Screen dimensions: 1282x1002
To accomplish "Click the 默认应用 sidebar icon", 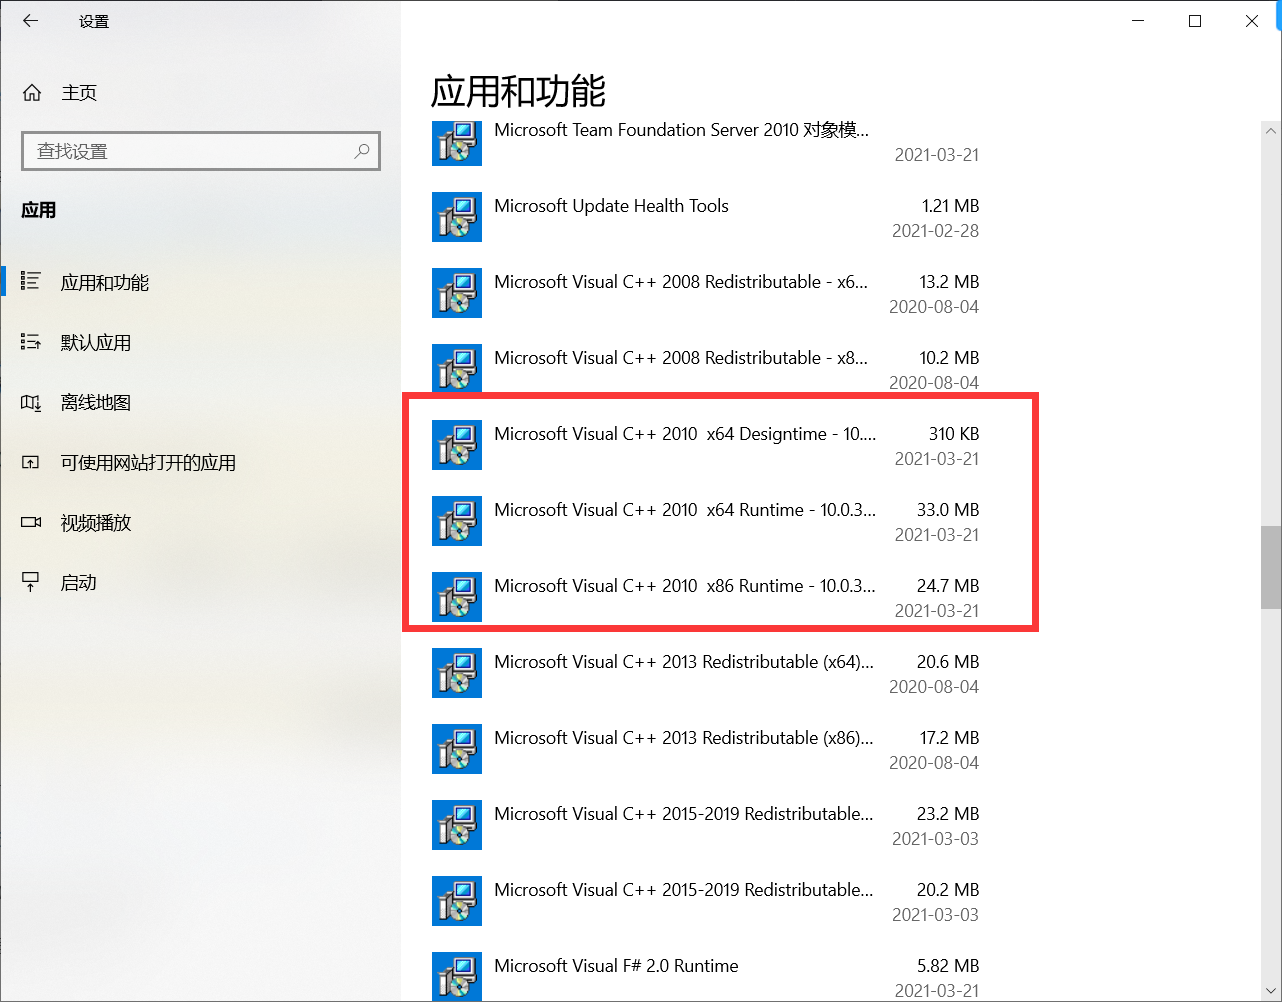I will pos(31,342).
